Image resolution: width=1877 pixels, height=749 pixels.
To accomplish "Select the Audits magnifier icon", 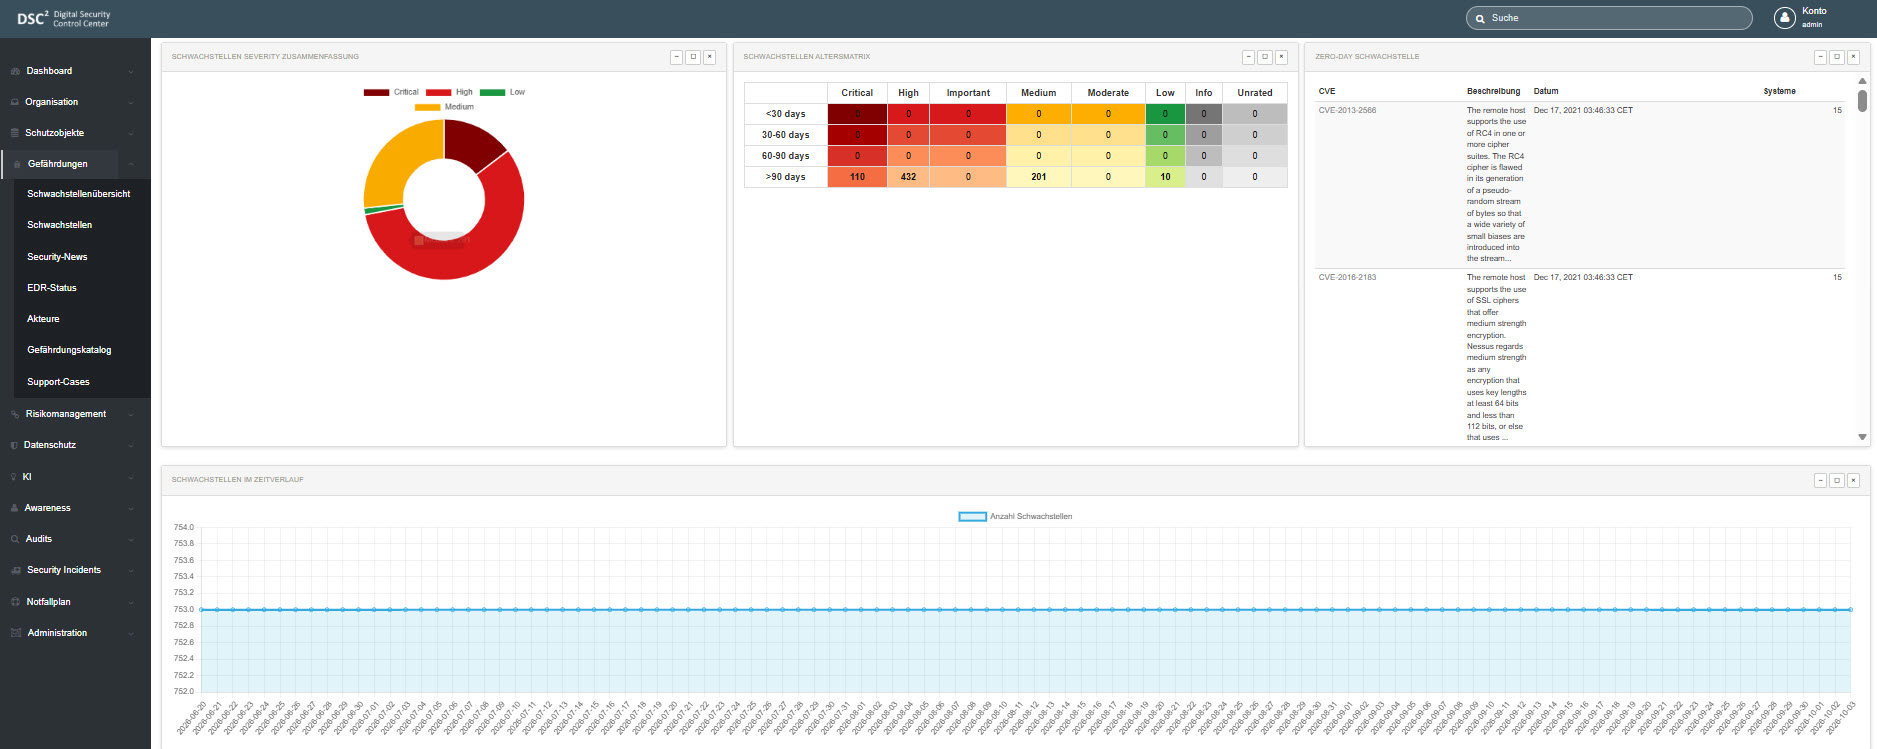I will (x=15, y=539).
